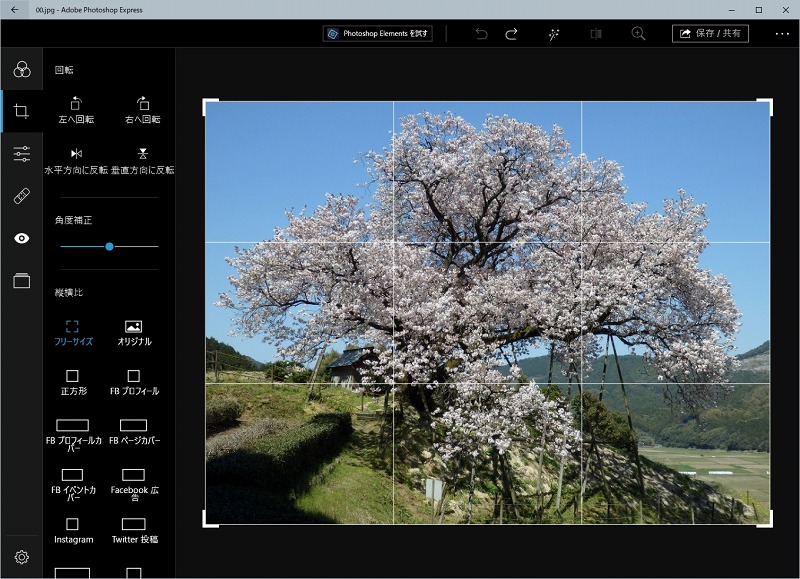Click the 回転 section heading
Image resolution: width=800 pixels, height=579 pixels.
click(x=64, y=70)
